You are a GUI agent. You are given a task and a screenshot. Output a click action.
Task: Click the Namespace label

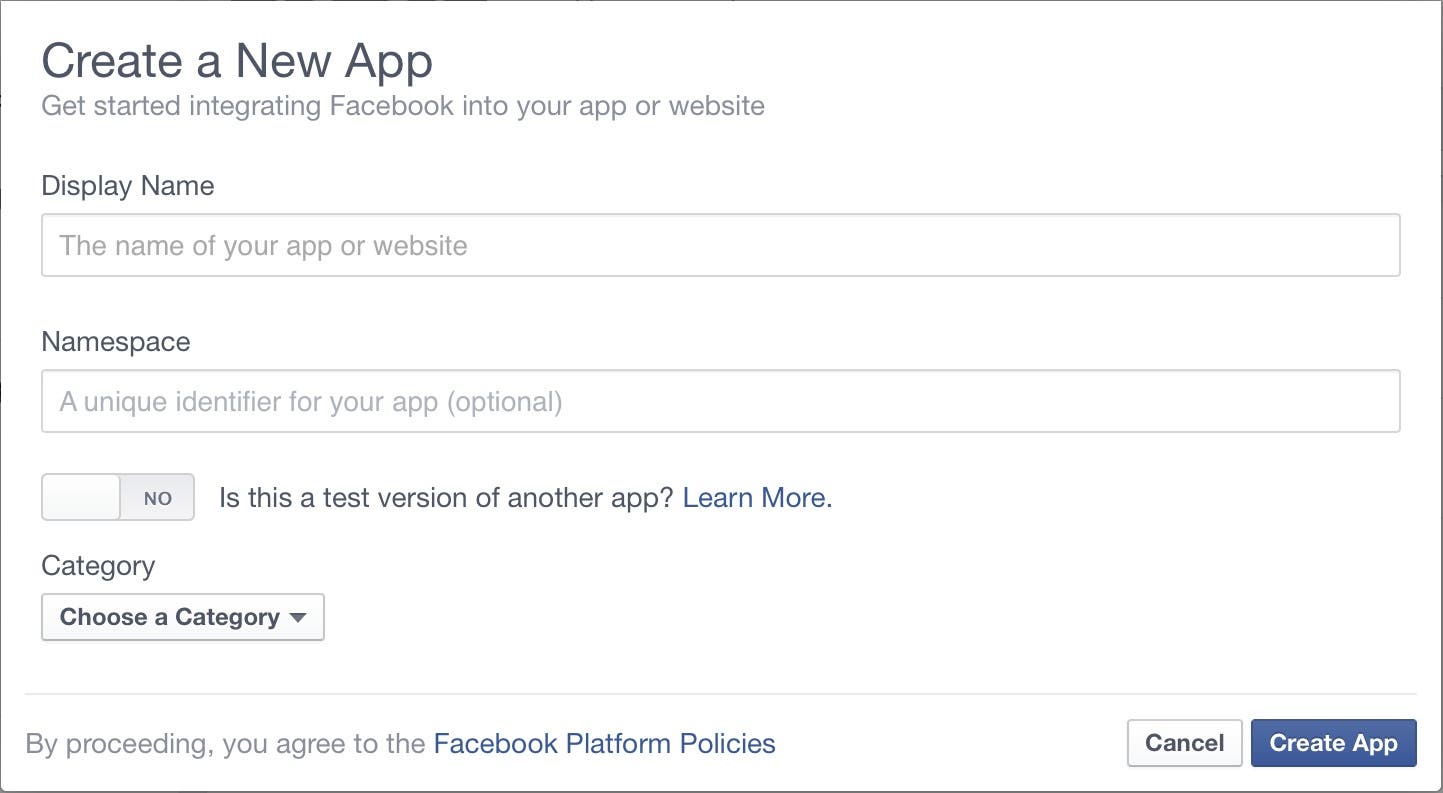coord(116,342)
